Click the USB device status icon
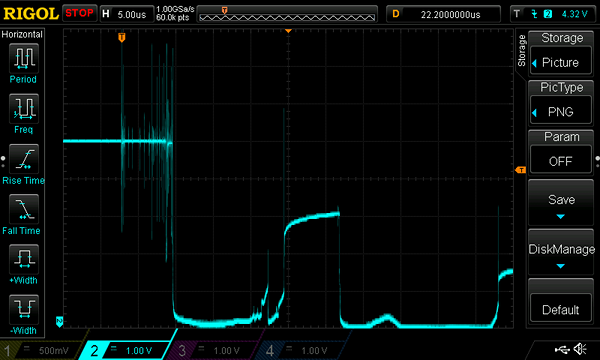 point(562,349)
